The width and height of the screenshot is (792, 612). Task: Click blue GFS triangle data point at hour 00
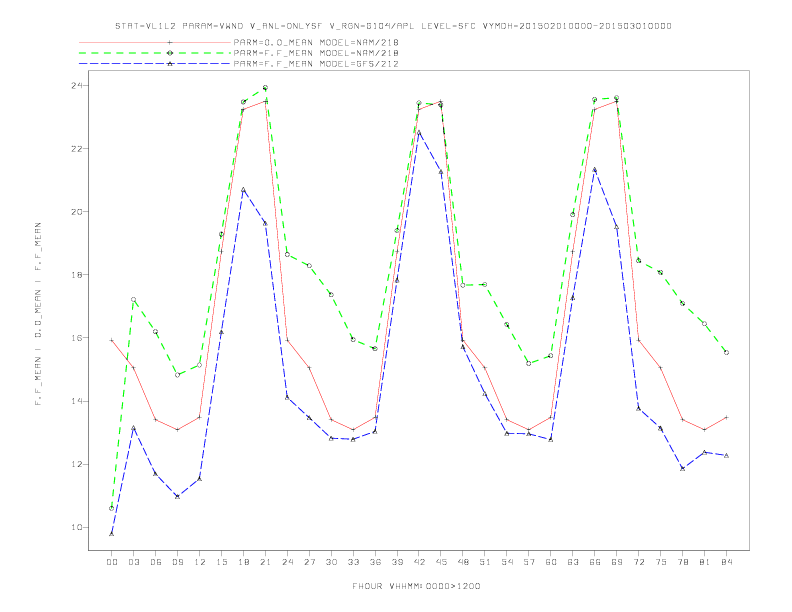click(112, 534)
